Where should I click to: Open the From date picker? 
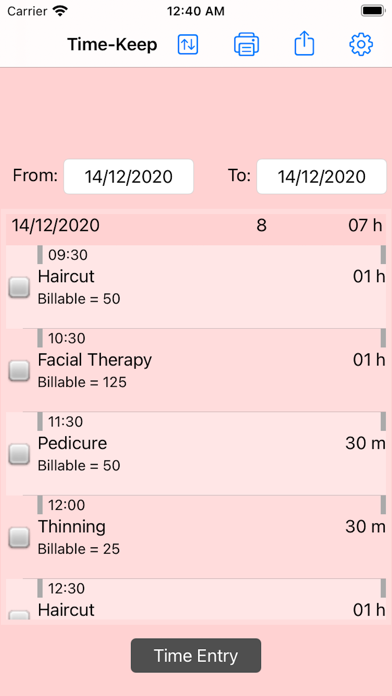click(129, 177)
